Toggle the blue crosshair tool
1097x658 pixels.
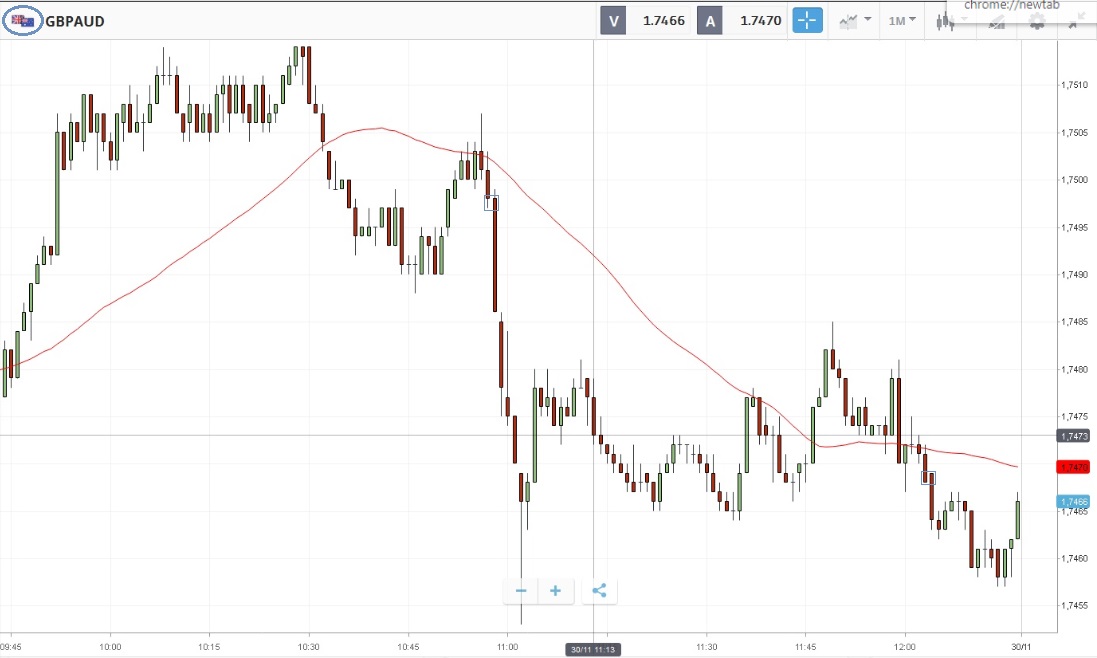(807, 20)
